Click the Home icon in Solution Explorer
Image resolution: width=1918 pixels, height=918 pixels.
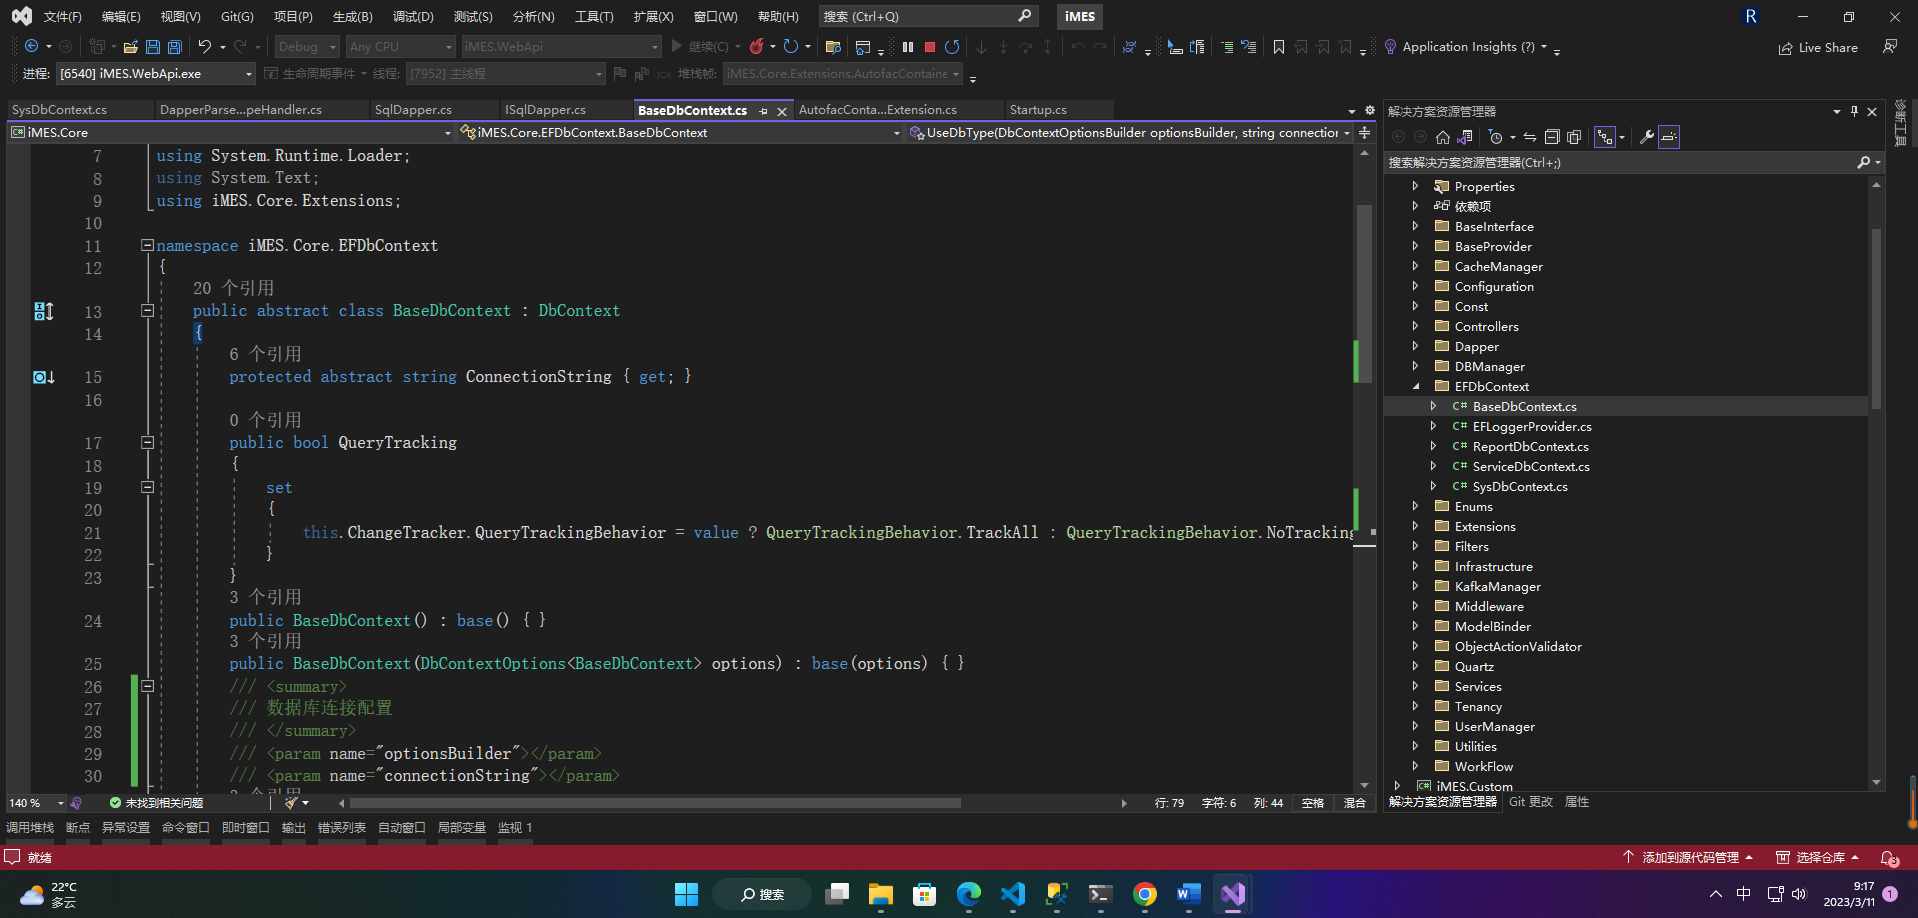pos(1442,137)
